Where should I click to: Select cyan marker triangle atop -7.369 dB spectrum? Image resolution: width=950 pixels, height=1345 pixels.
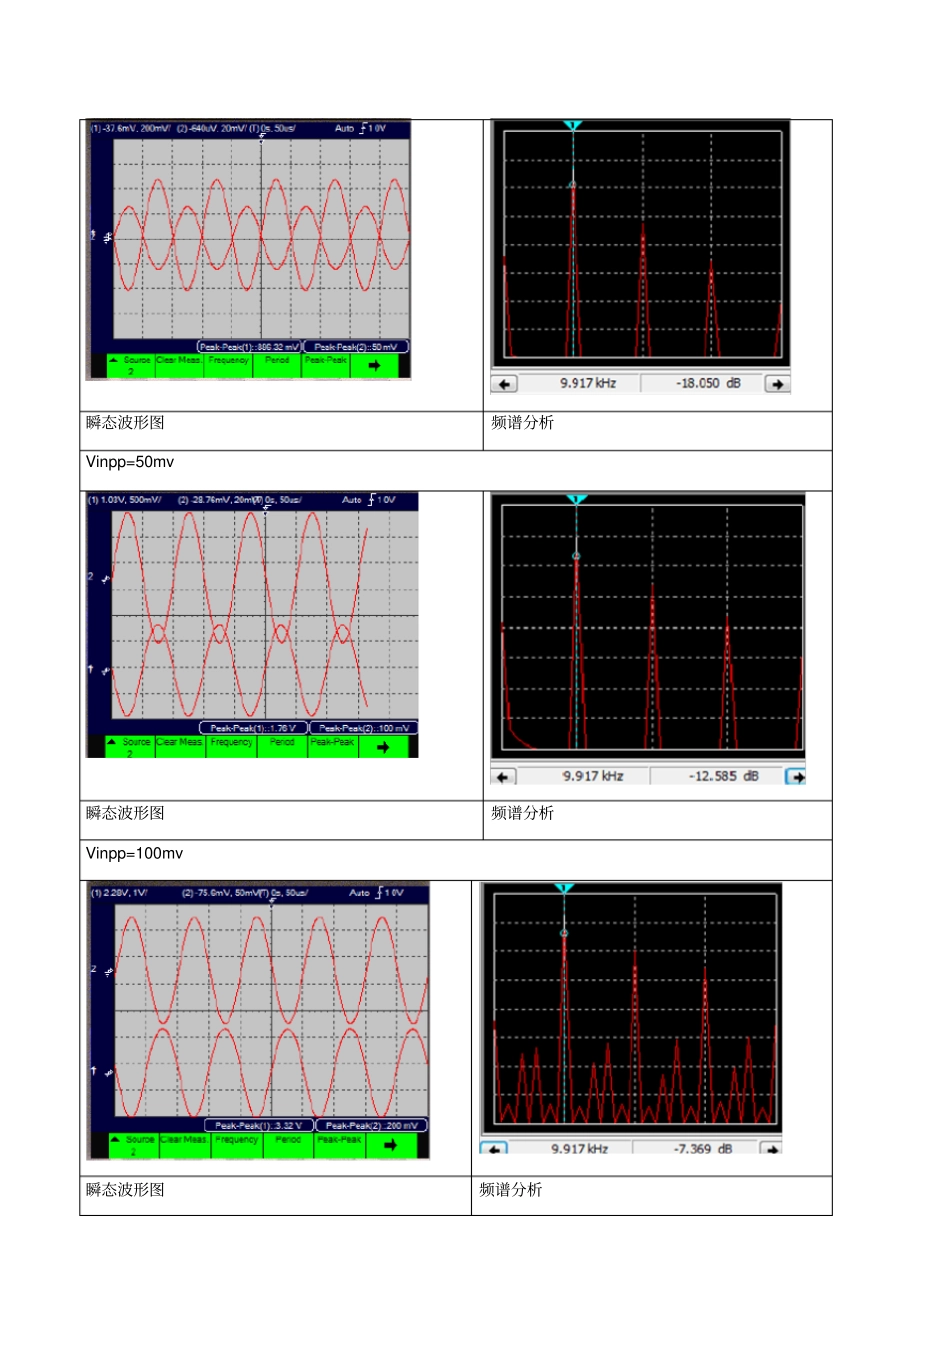coord(564,888)
